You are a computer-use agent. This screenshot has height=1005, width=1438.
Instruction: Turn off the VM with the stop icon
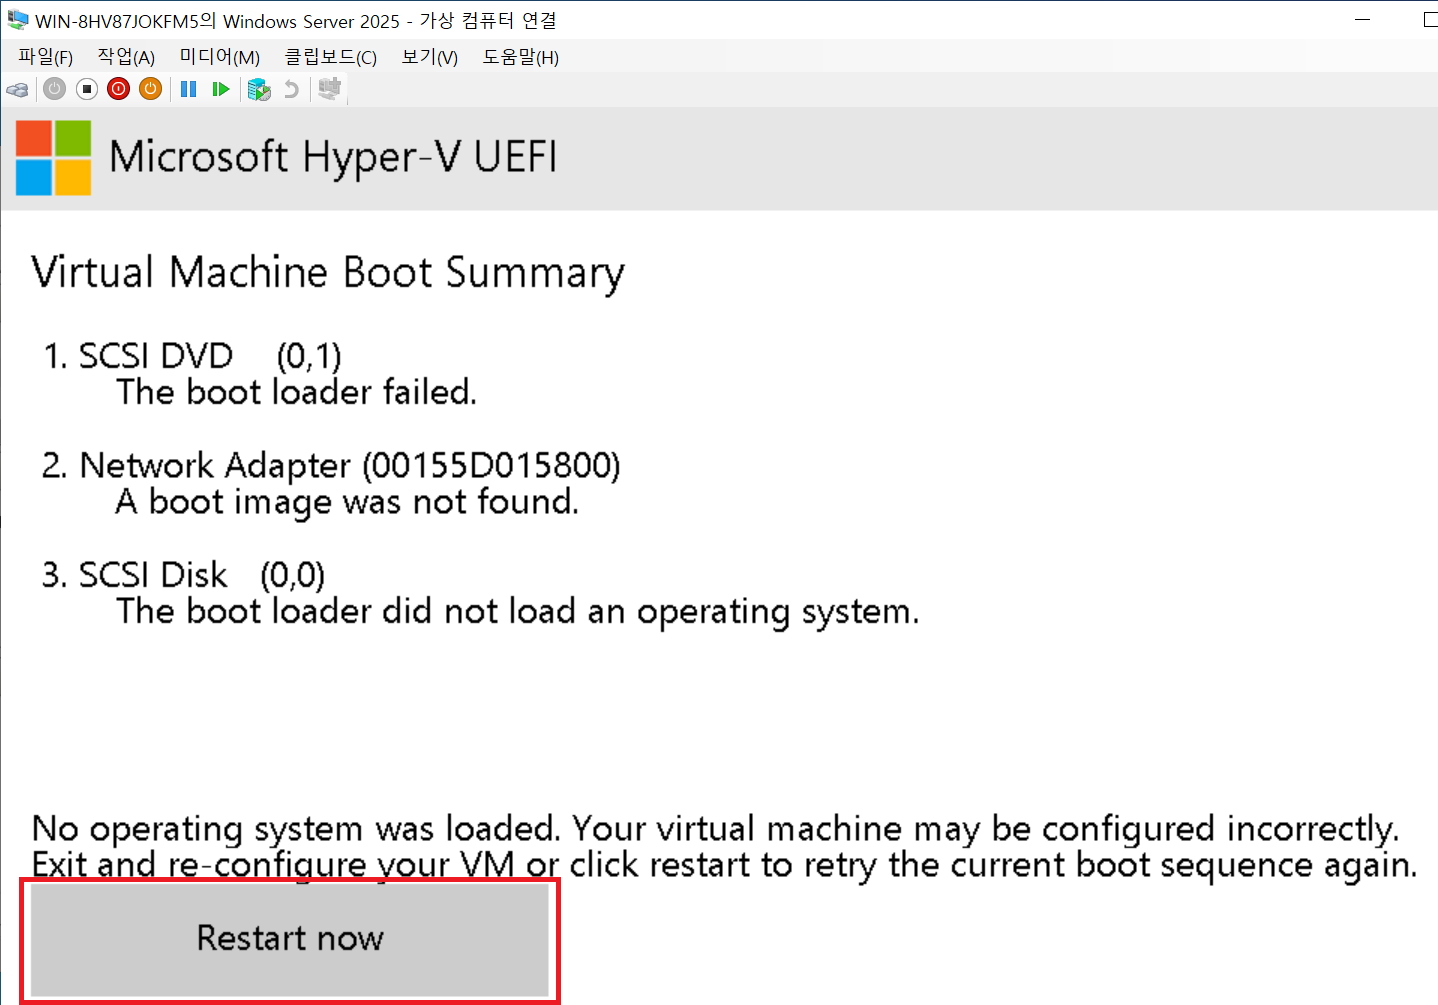[87, 89]
